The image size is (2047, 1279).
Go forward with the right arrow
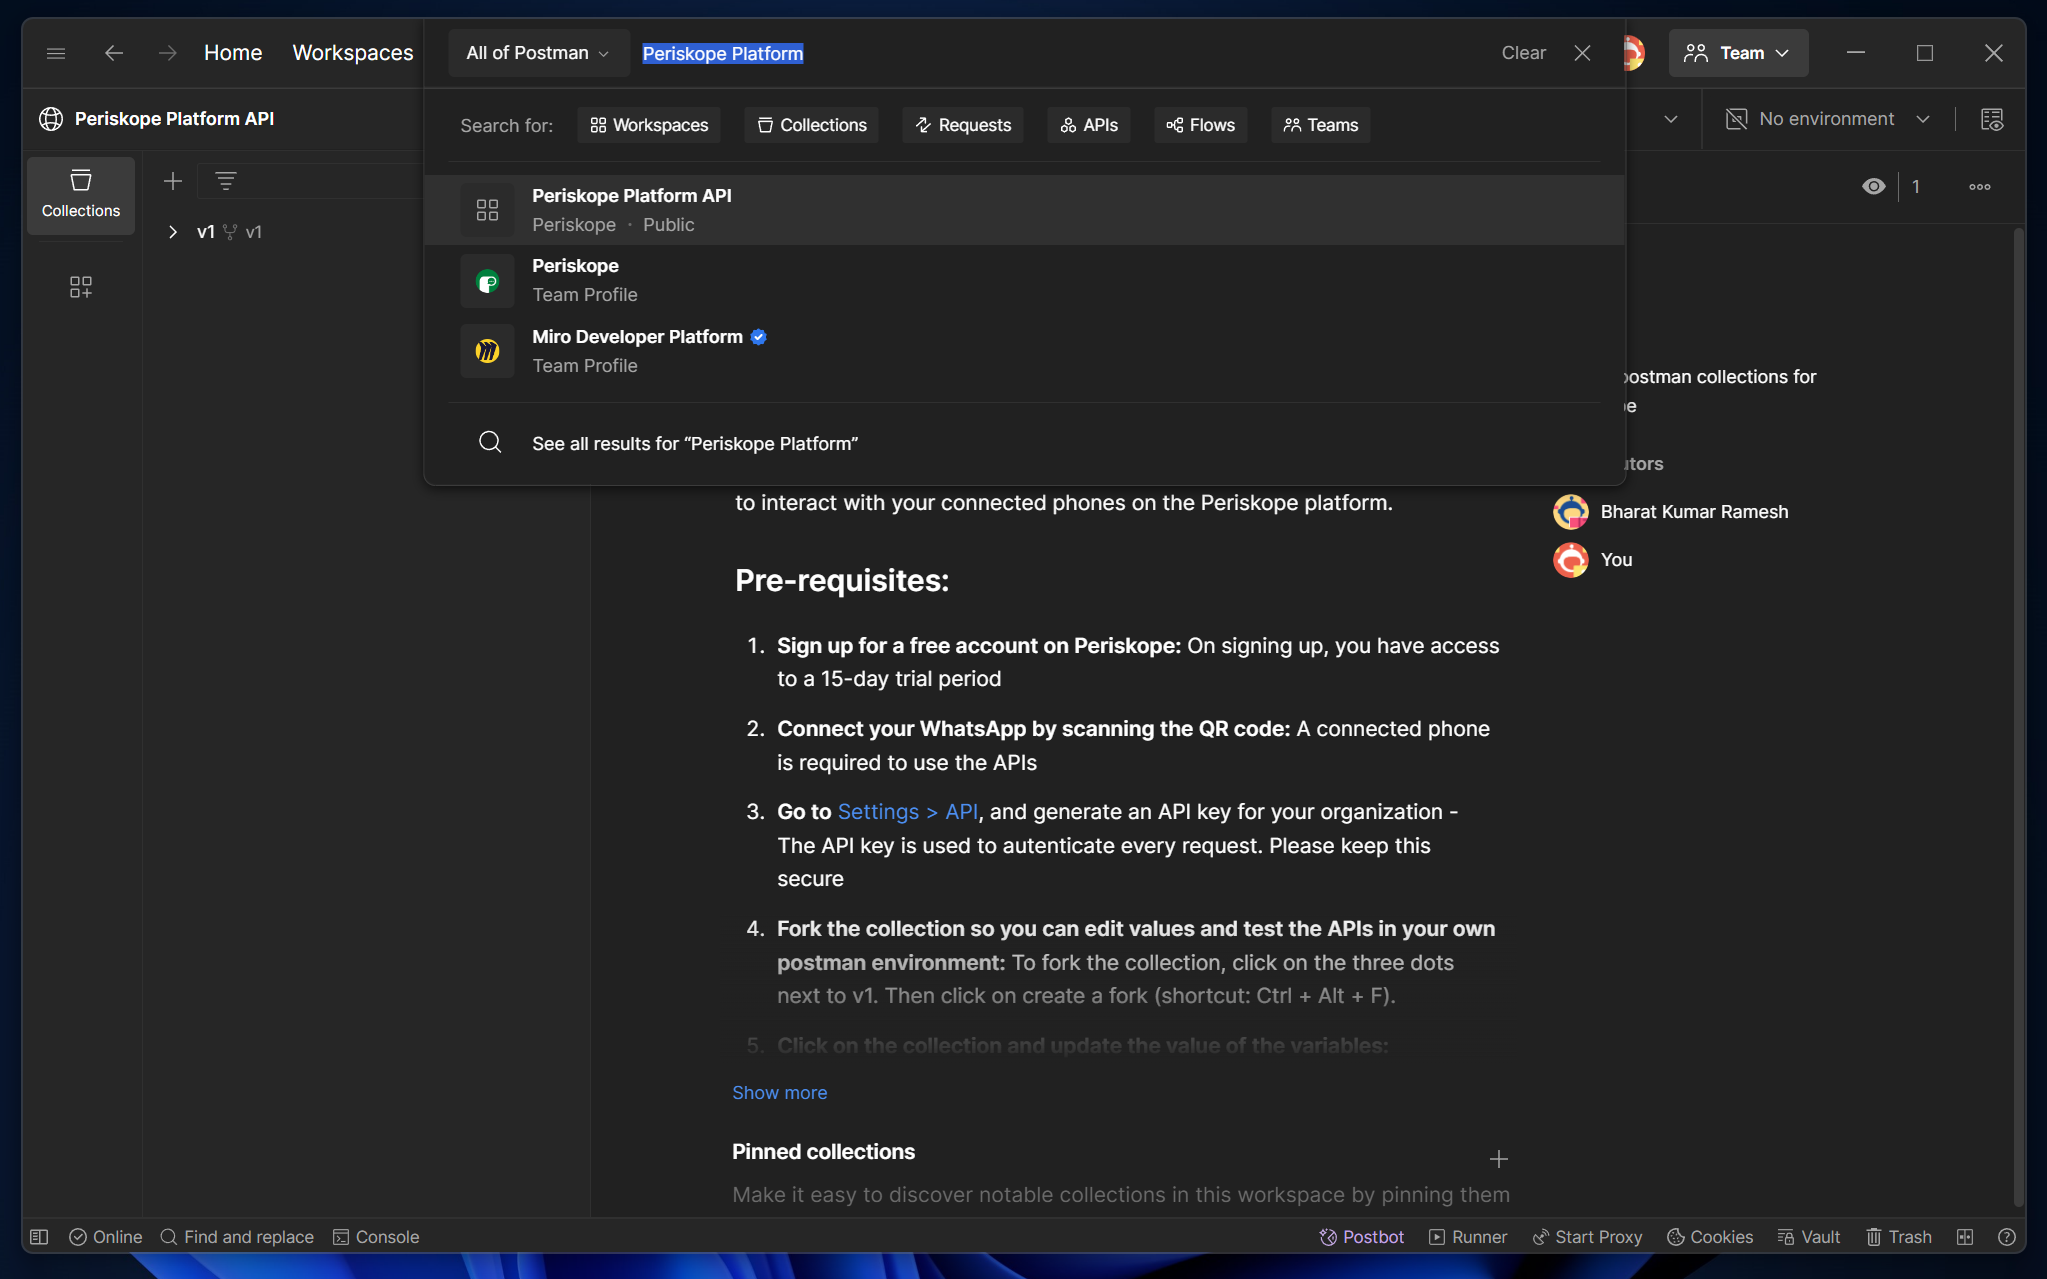click(167, 53)
